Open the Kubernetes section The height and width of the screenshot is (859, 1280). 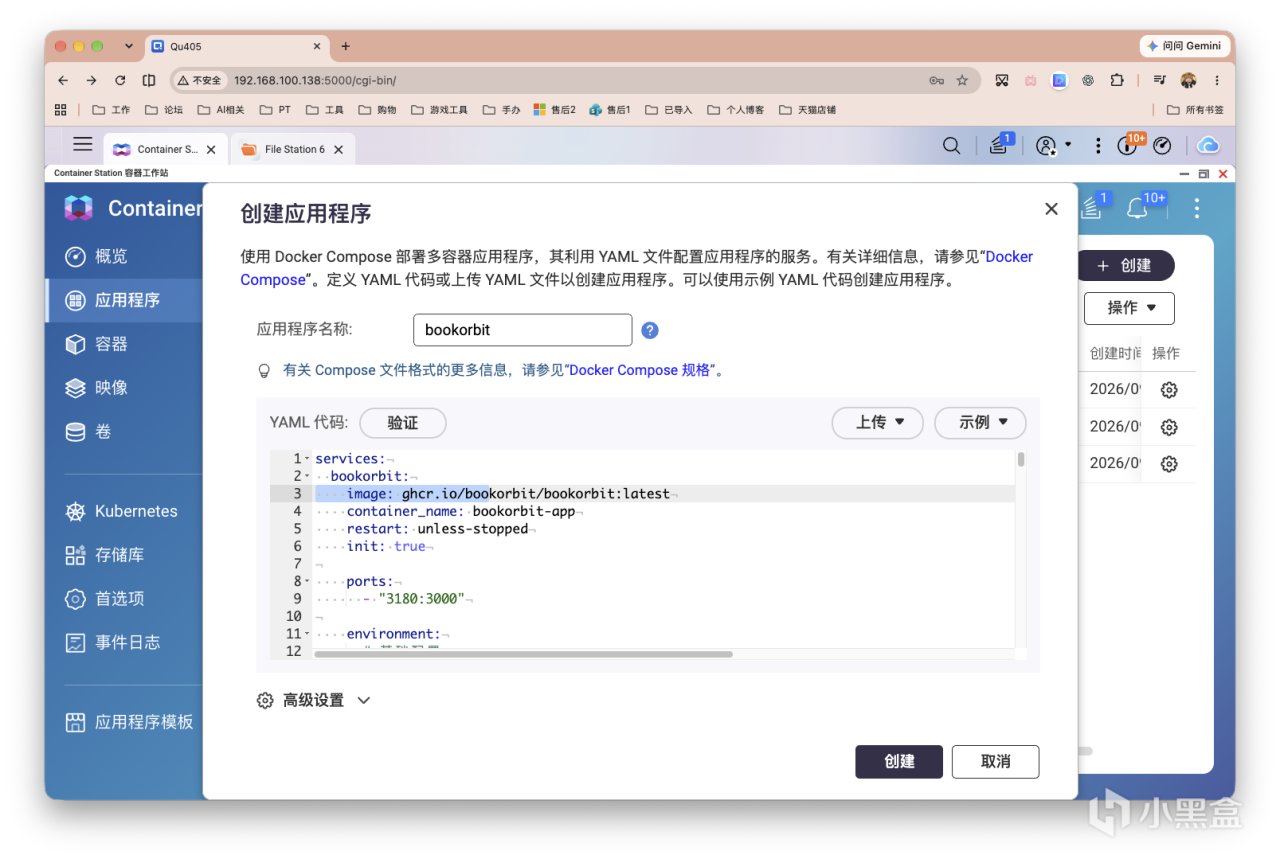pyautogui.click(x=121, y=511)
